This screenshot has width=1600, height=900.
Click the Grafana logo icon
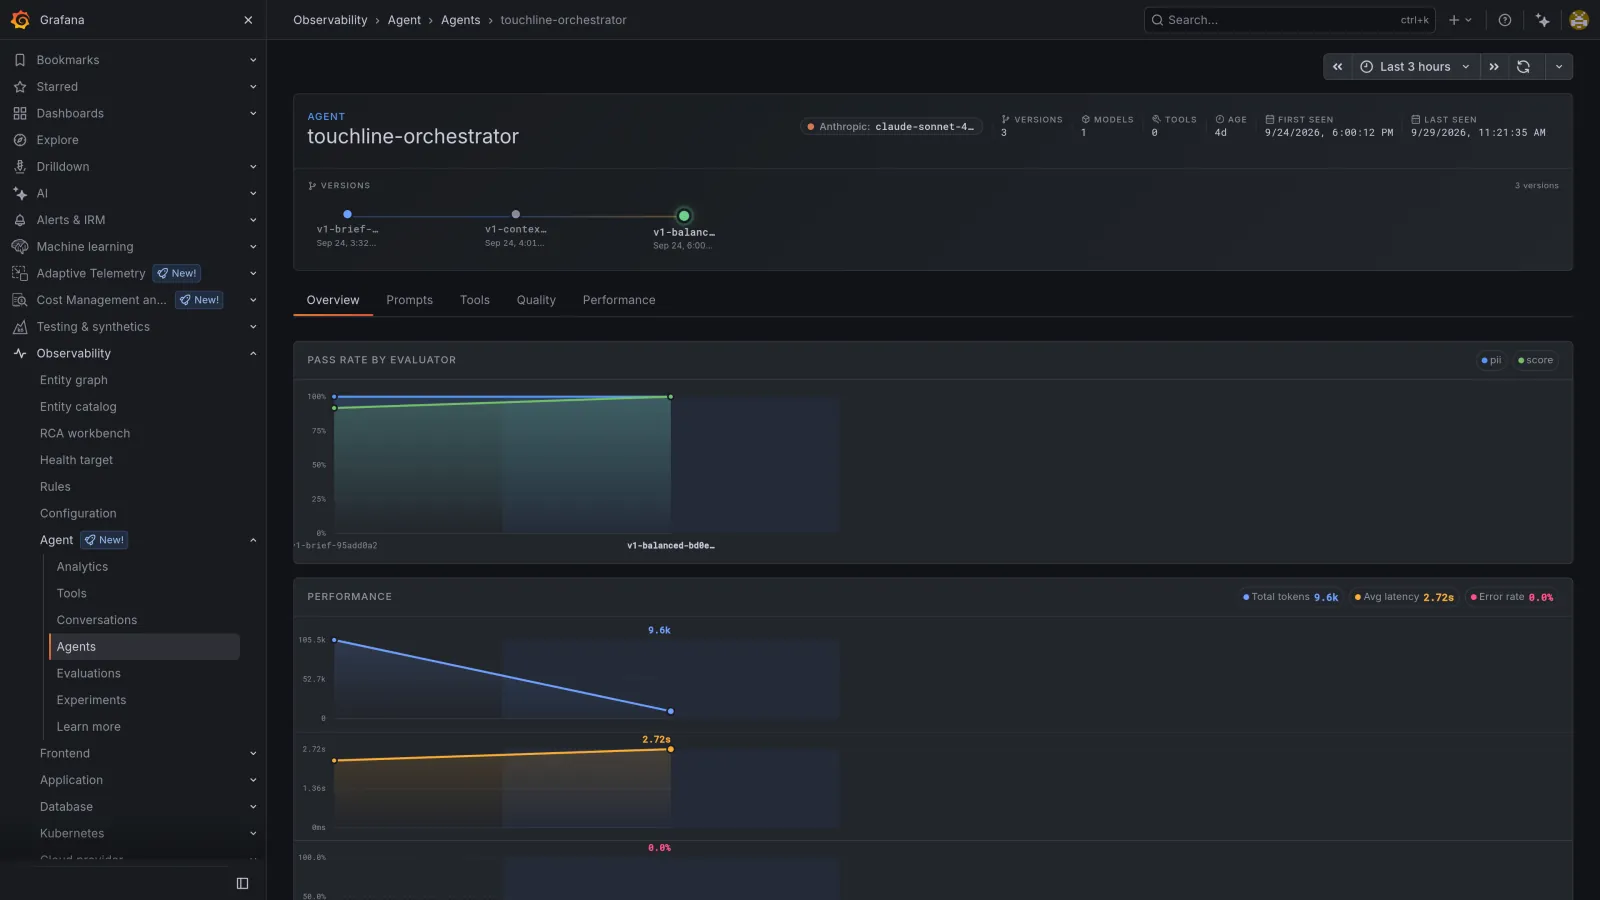tap(20, 20)
